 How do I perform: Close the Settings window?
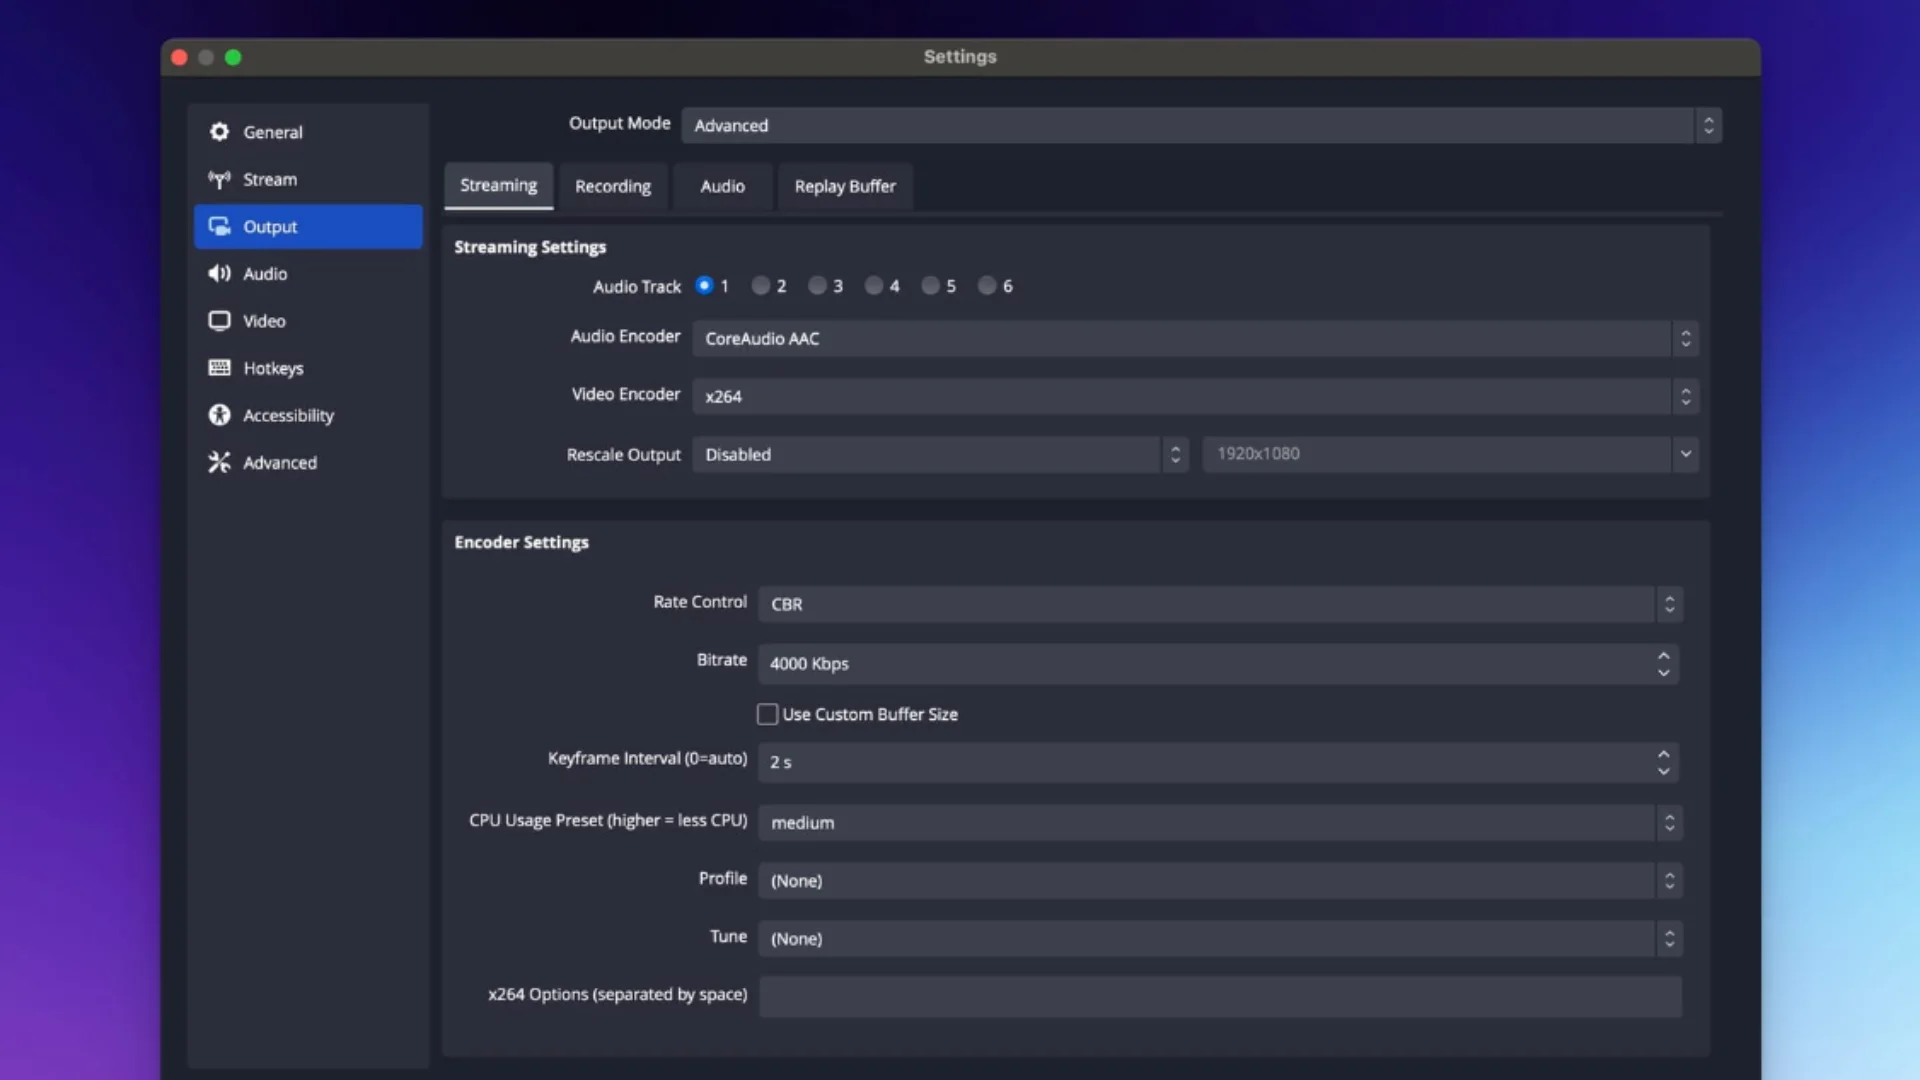[180, 57]
